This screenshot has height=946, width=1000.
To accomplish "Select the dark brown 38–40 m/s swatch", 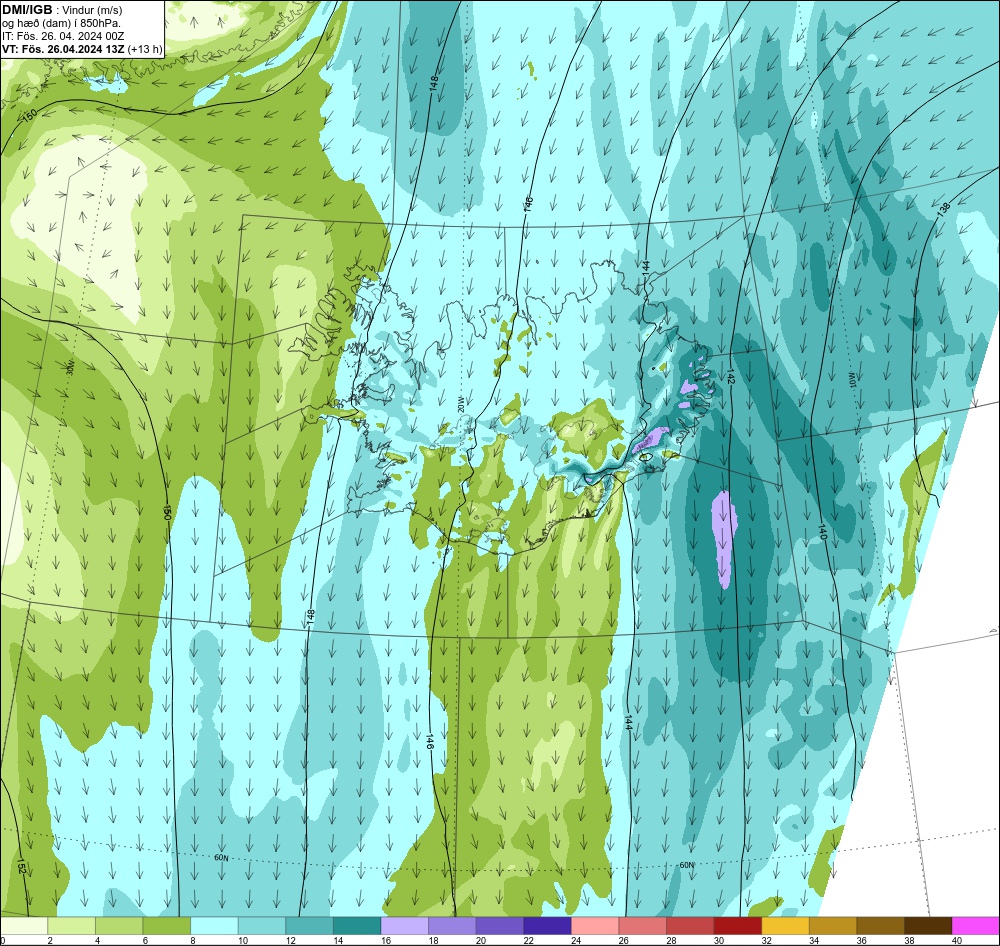I will (x=927, y=926).
